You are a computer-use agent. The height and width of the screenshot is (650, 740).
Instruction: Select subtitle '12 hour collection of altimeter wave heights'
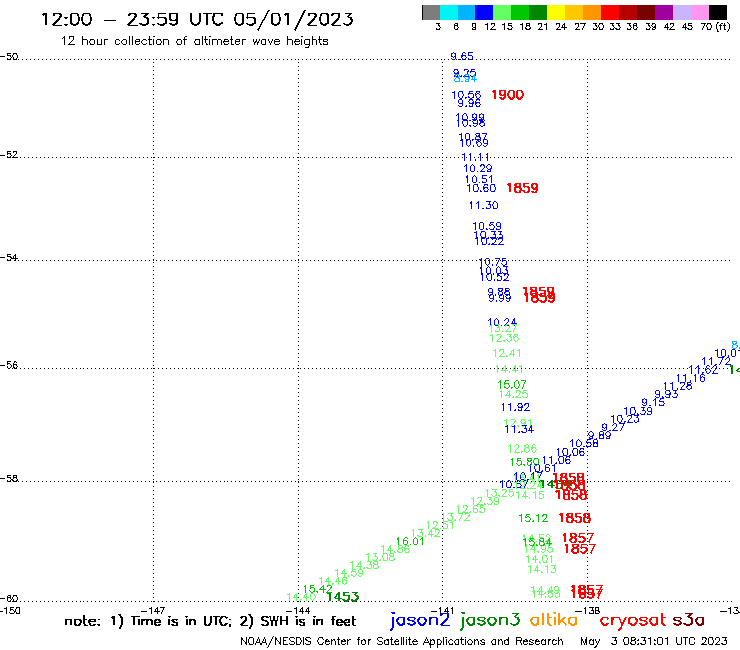tap(194, 41)
